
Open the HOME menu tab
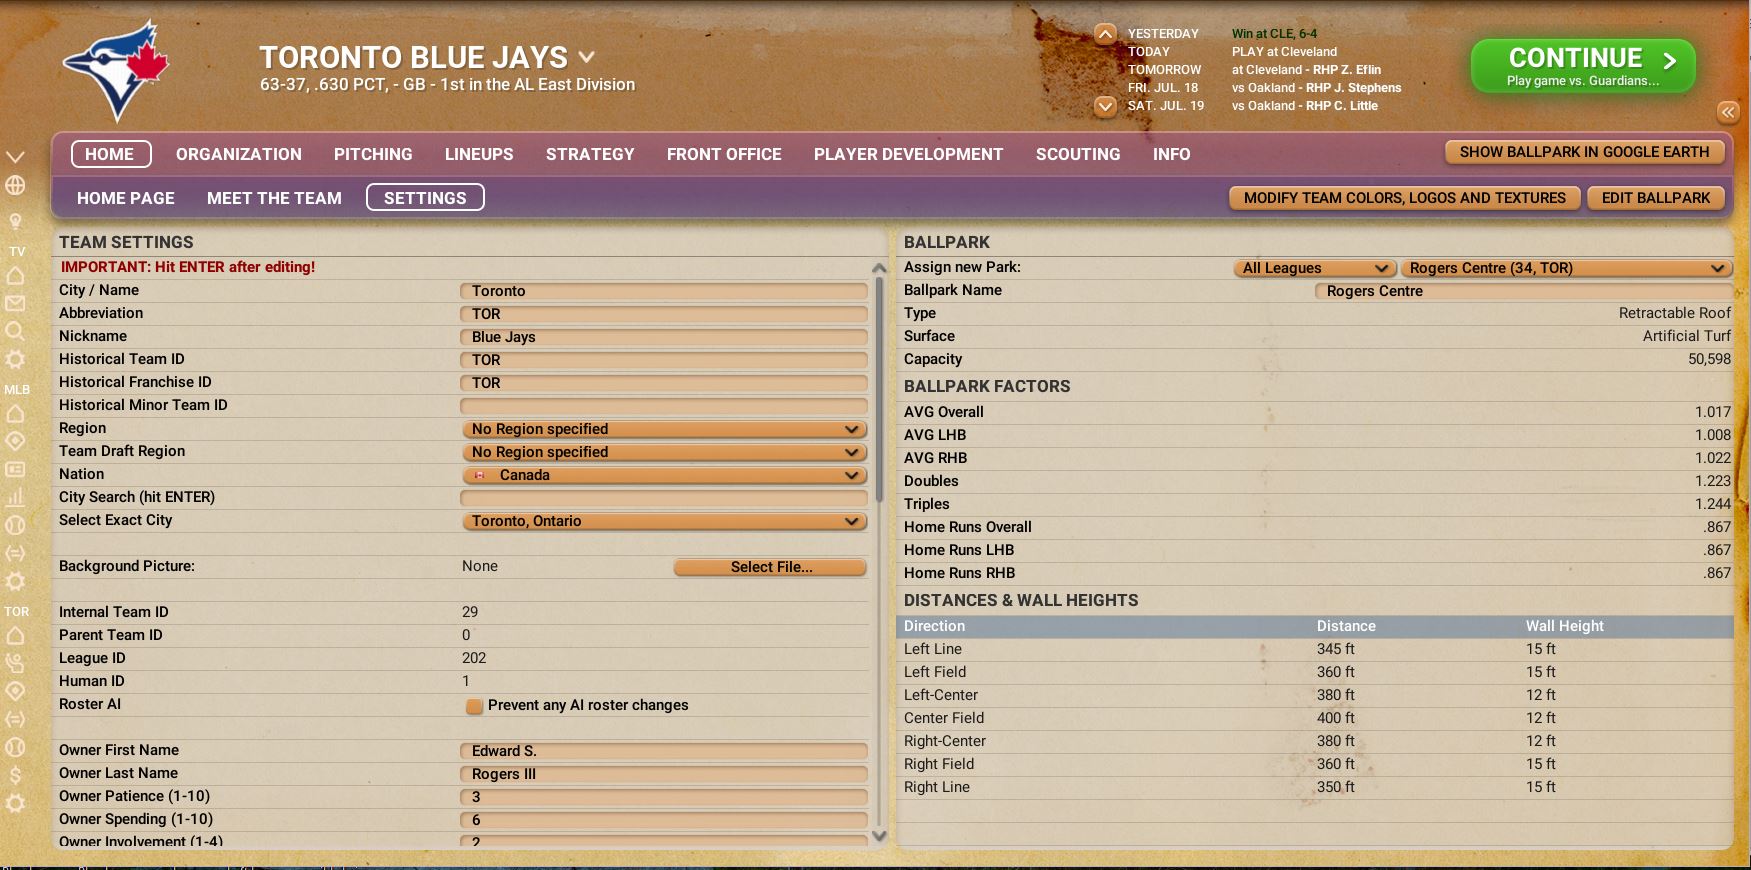[x=110, y=154]
